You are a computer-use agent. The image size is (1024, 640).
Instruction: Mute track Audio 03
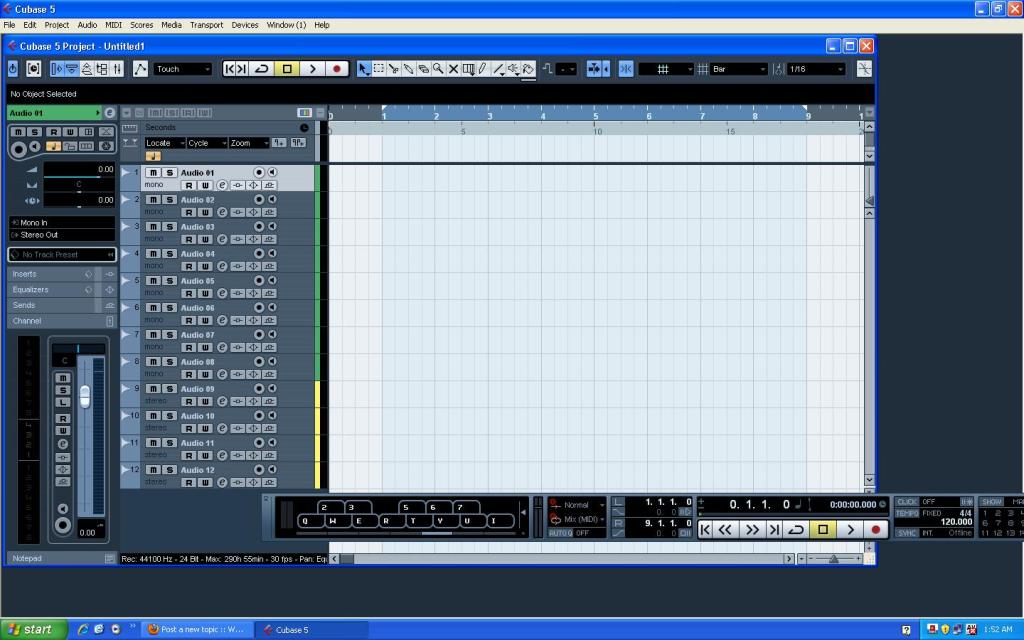click(x=152, y=227)
